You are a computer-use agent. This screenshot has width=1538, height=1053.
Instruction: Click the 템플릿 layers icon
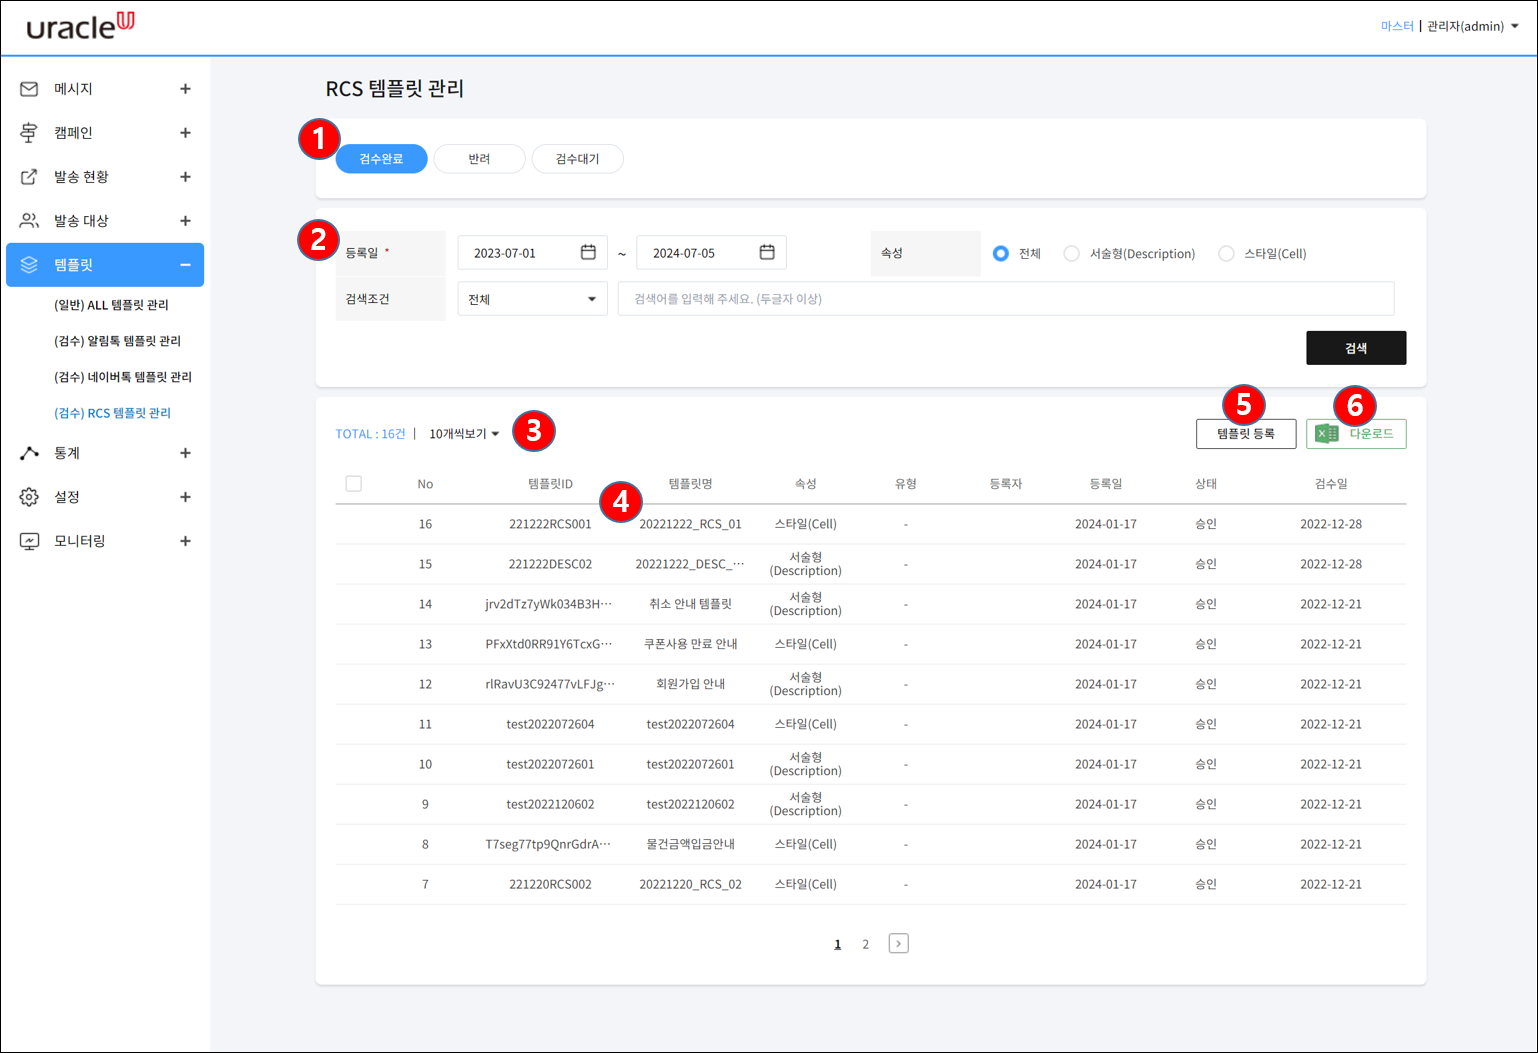click(29, 265)
